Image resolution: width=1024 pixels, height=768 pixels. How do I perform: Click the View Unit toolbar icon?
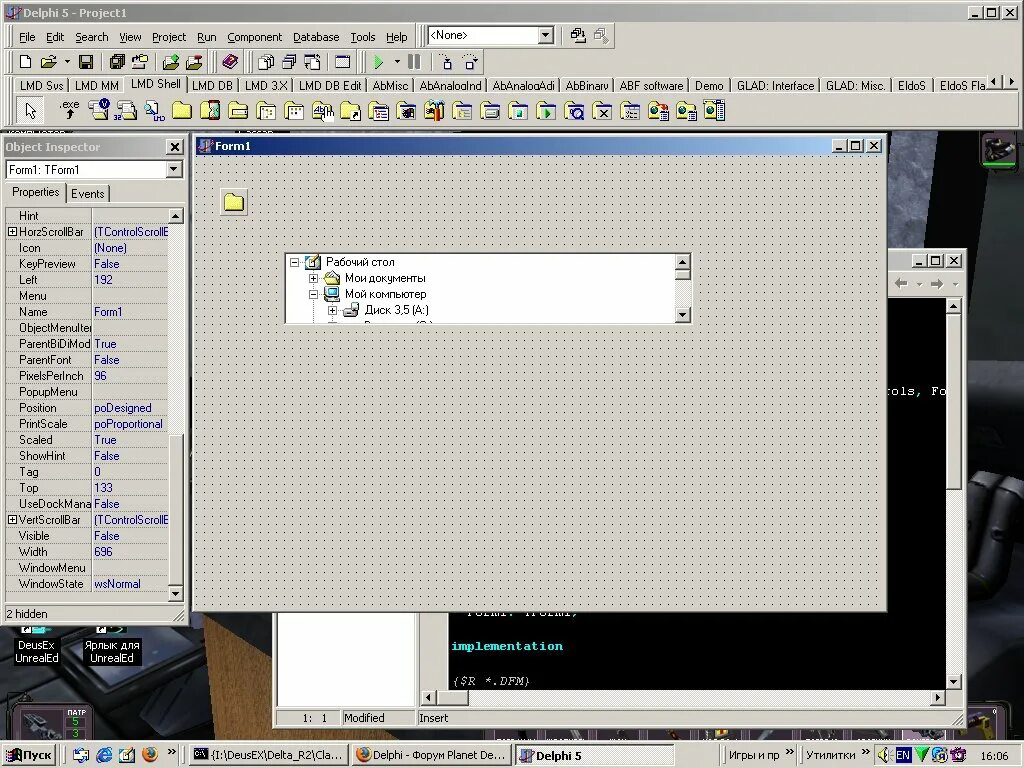click(x=266, y=62)
